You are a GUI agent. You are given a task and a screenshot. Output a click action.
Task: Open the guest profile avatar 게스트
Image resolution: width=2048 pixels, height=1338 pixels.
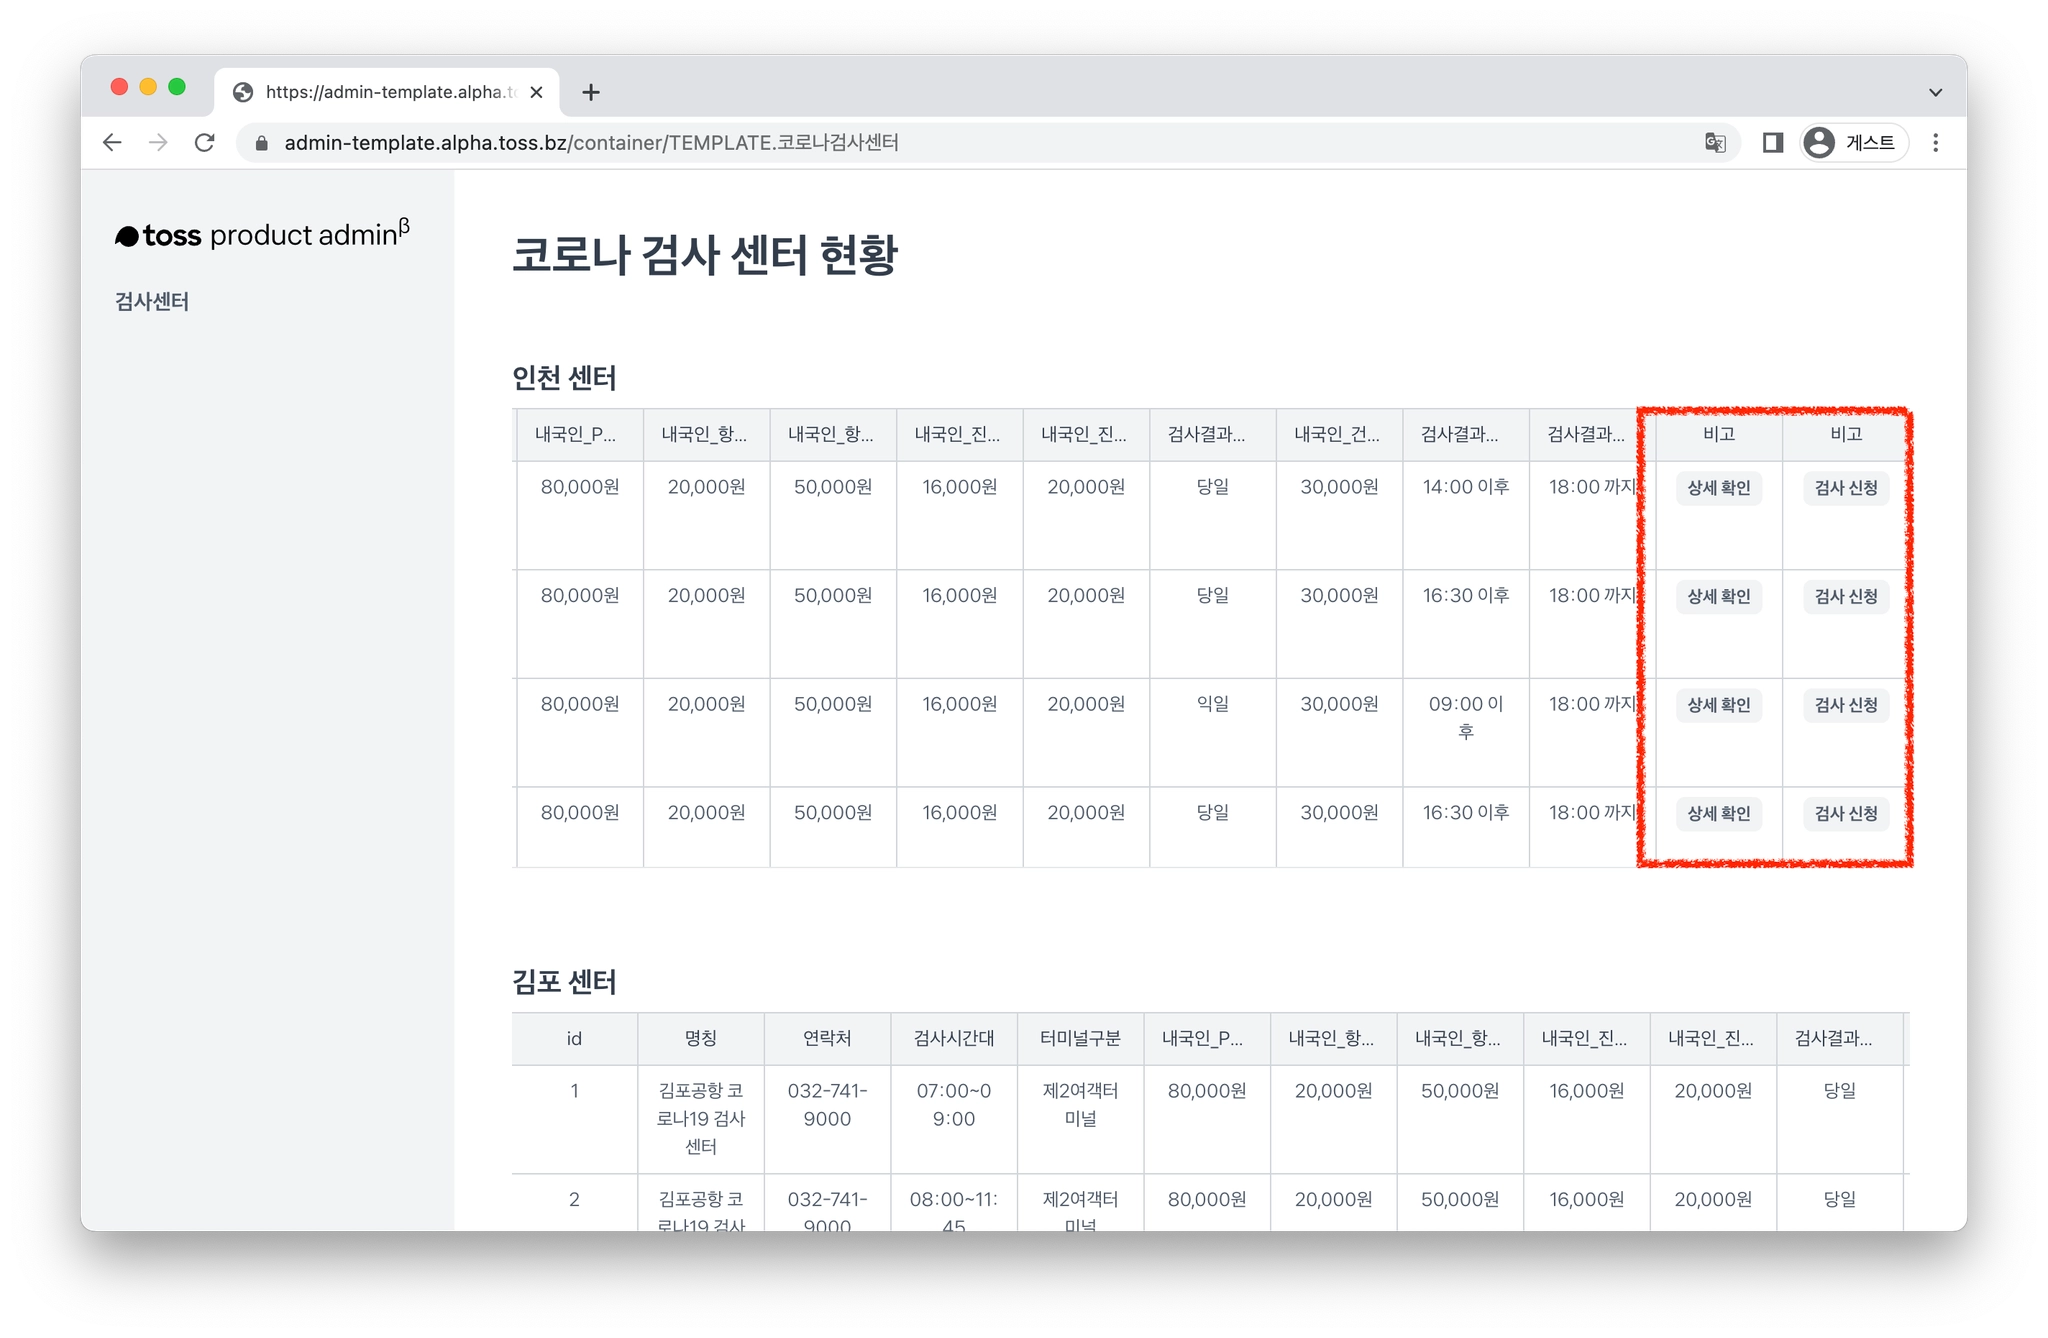coord(1853,143)
